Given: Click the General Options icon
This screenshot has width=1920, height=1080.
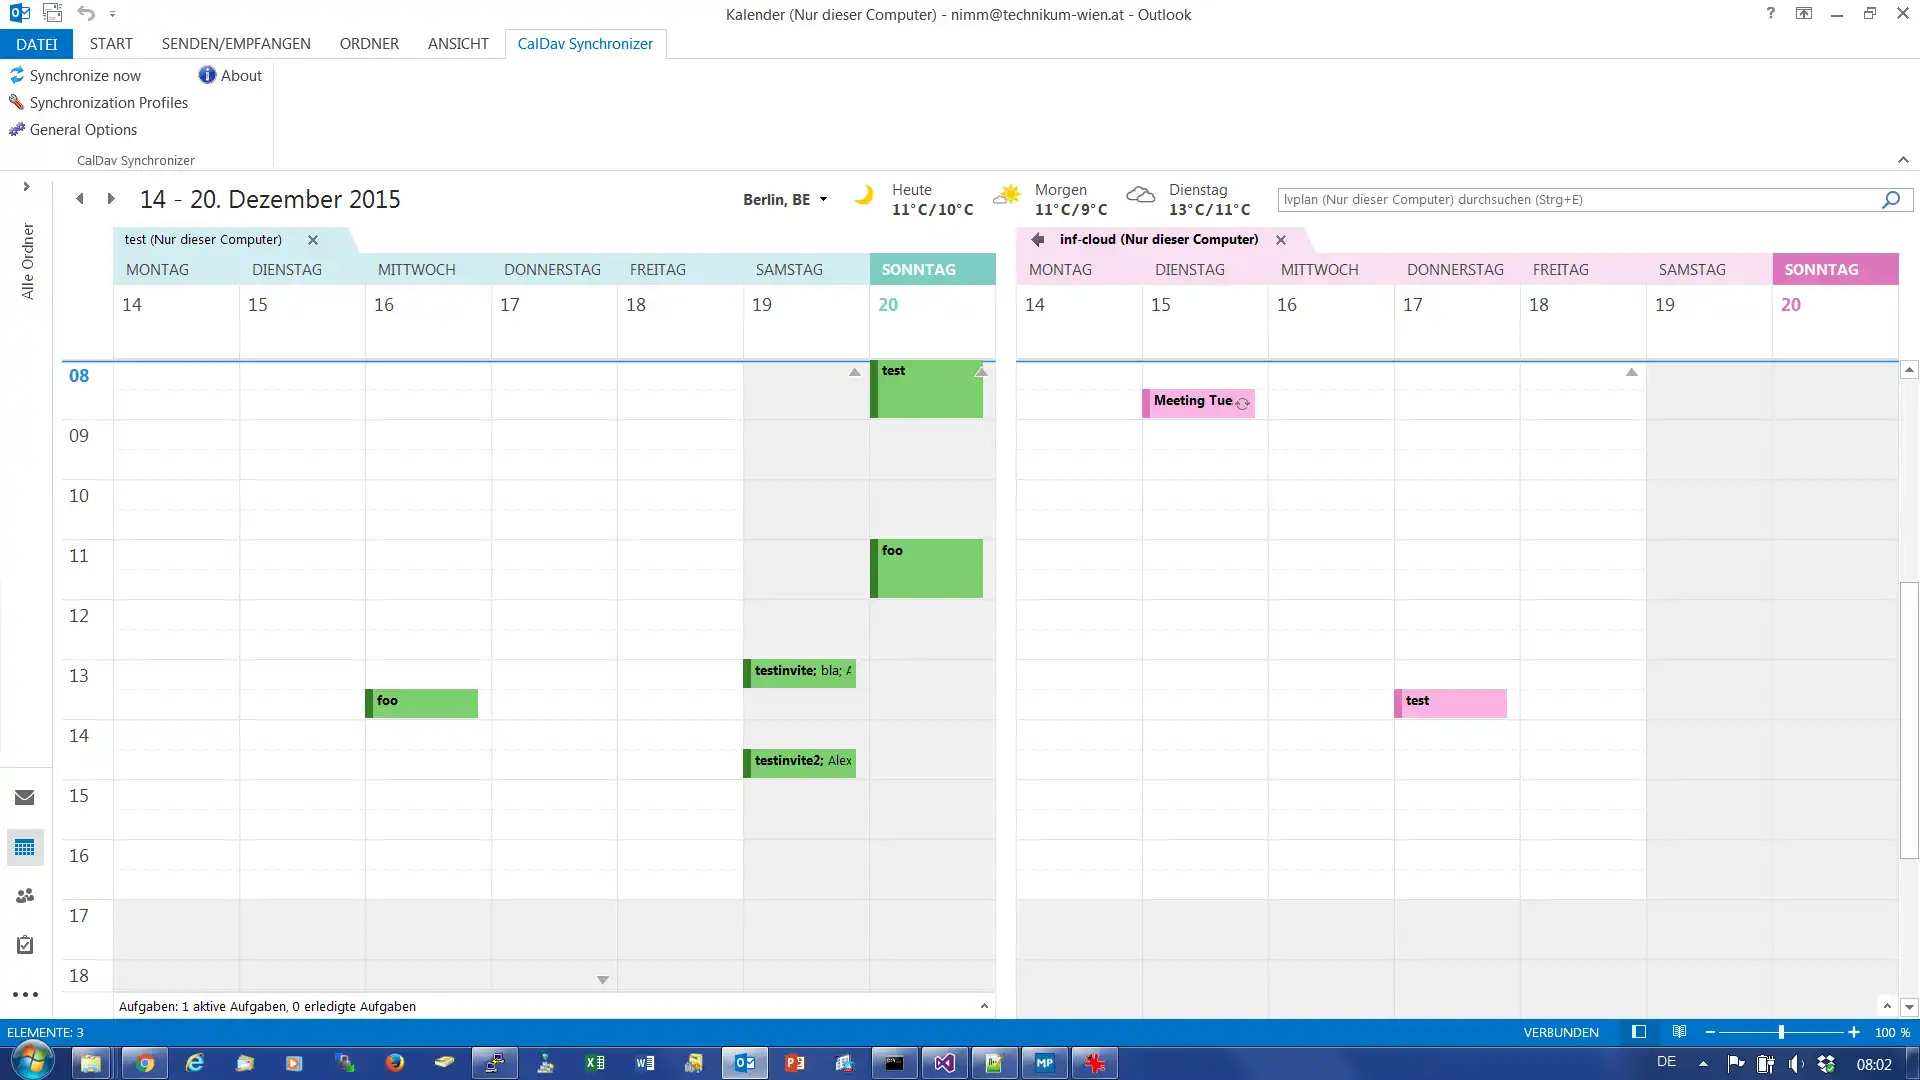Looking at the screenshot, I should [17, 128].
